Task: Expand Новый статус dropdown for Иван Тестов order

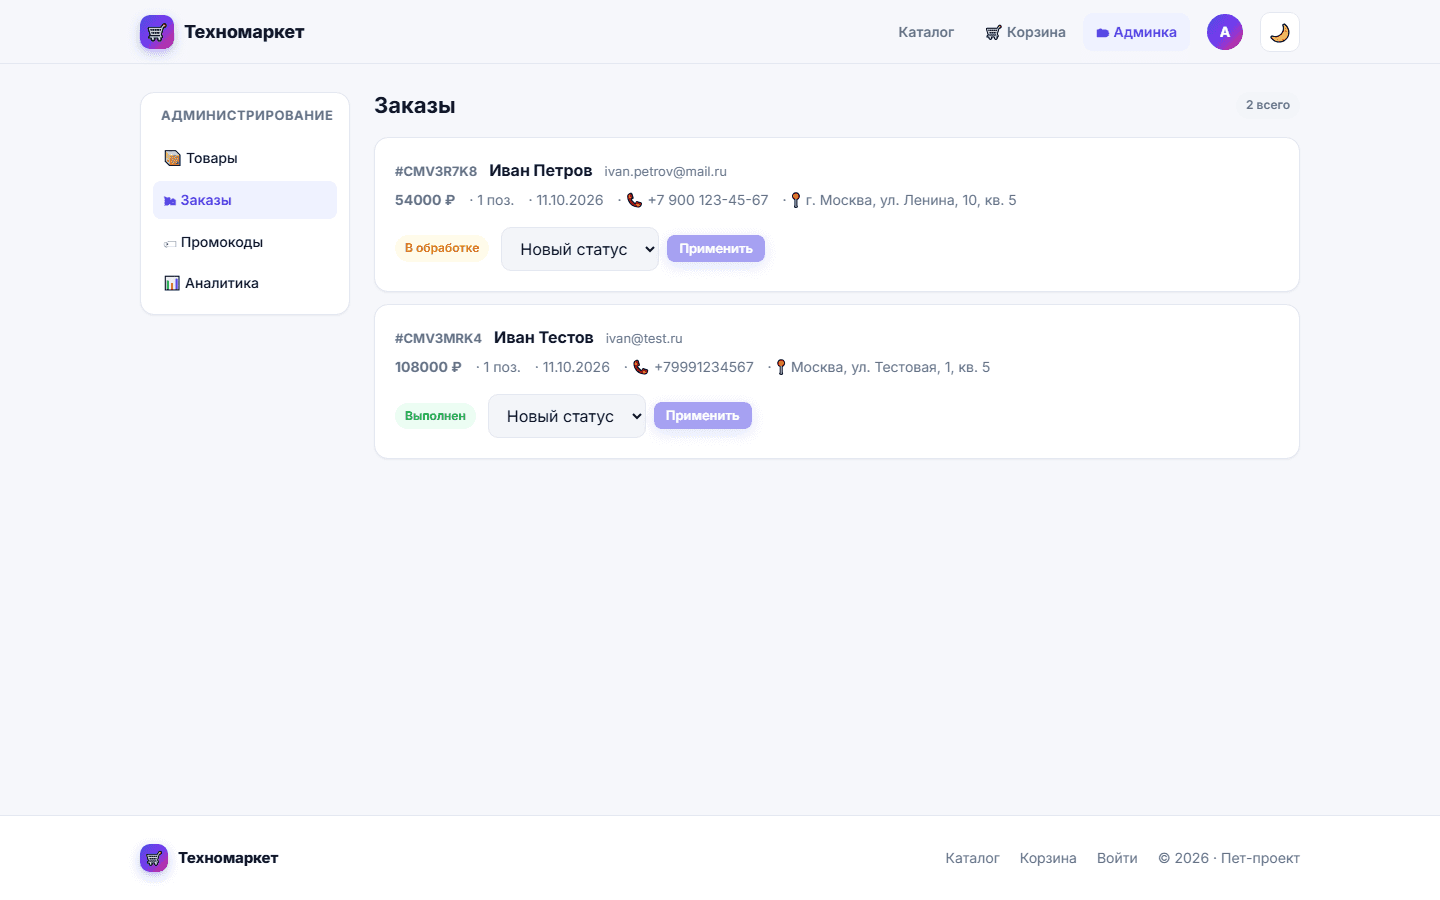Action: [567, 416]
